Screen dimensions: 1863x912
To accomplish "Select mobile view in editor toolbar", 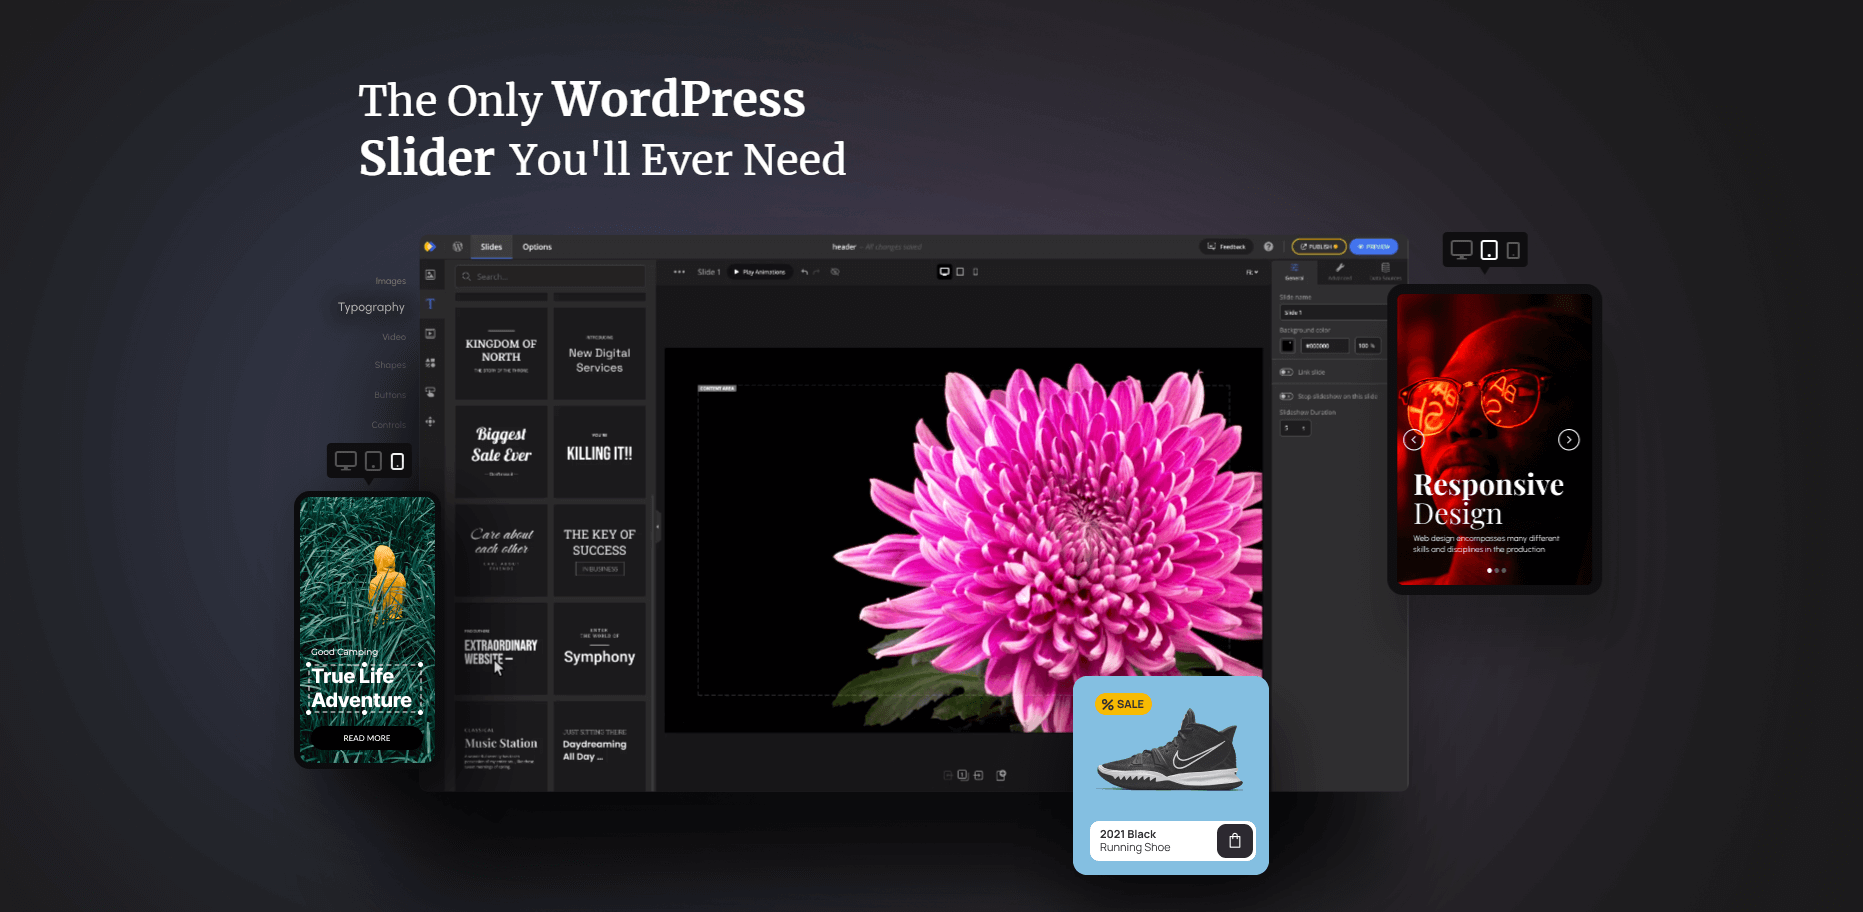I will 975,272.
